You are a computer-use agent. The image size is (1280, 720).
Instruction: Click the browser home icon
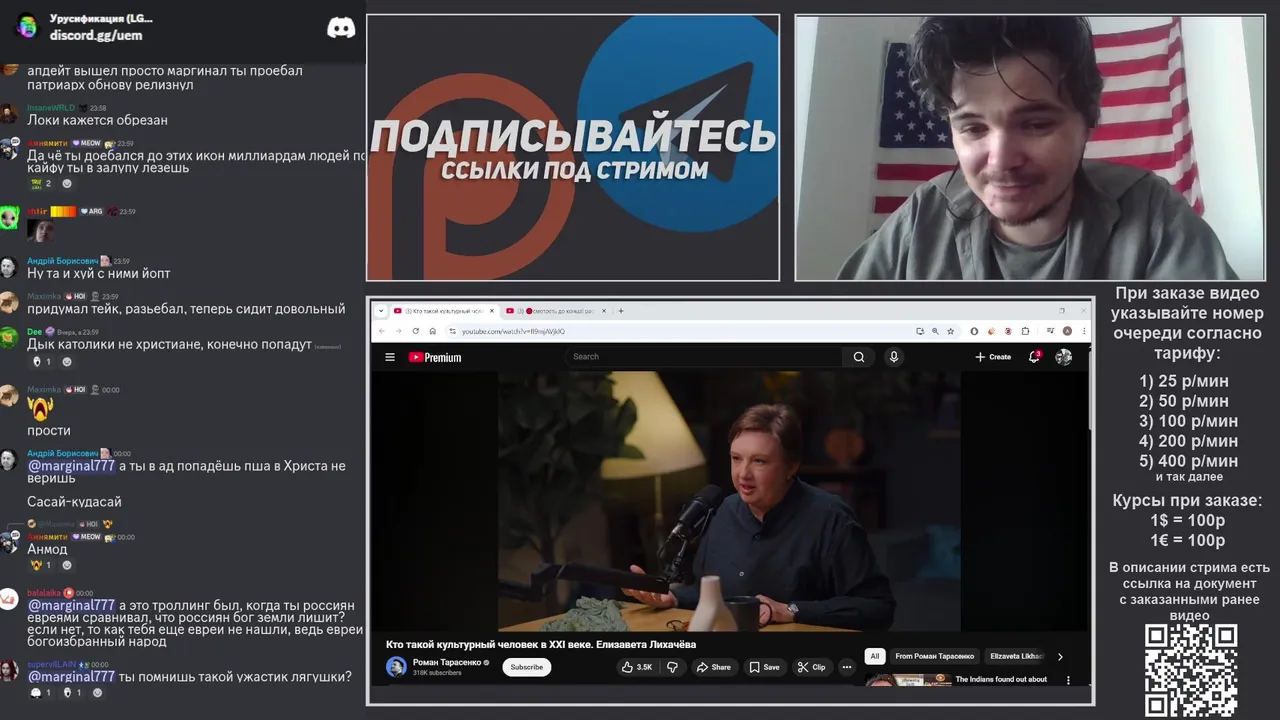coord(432,331)
